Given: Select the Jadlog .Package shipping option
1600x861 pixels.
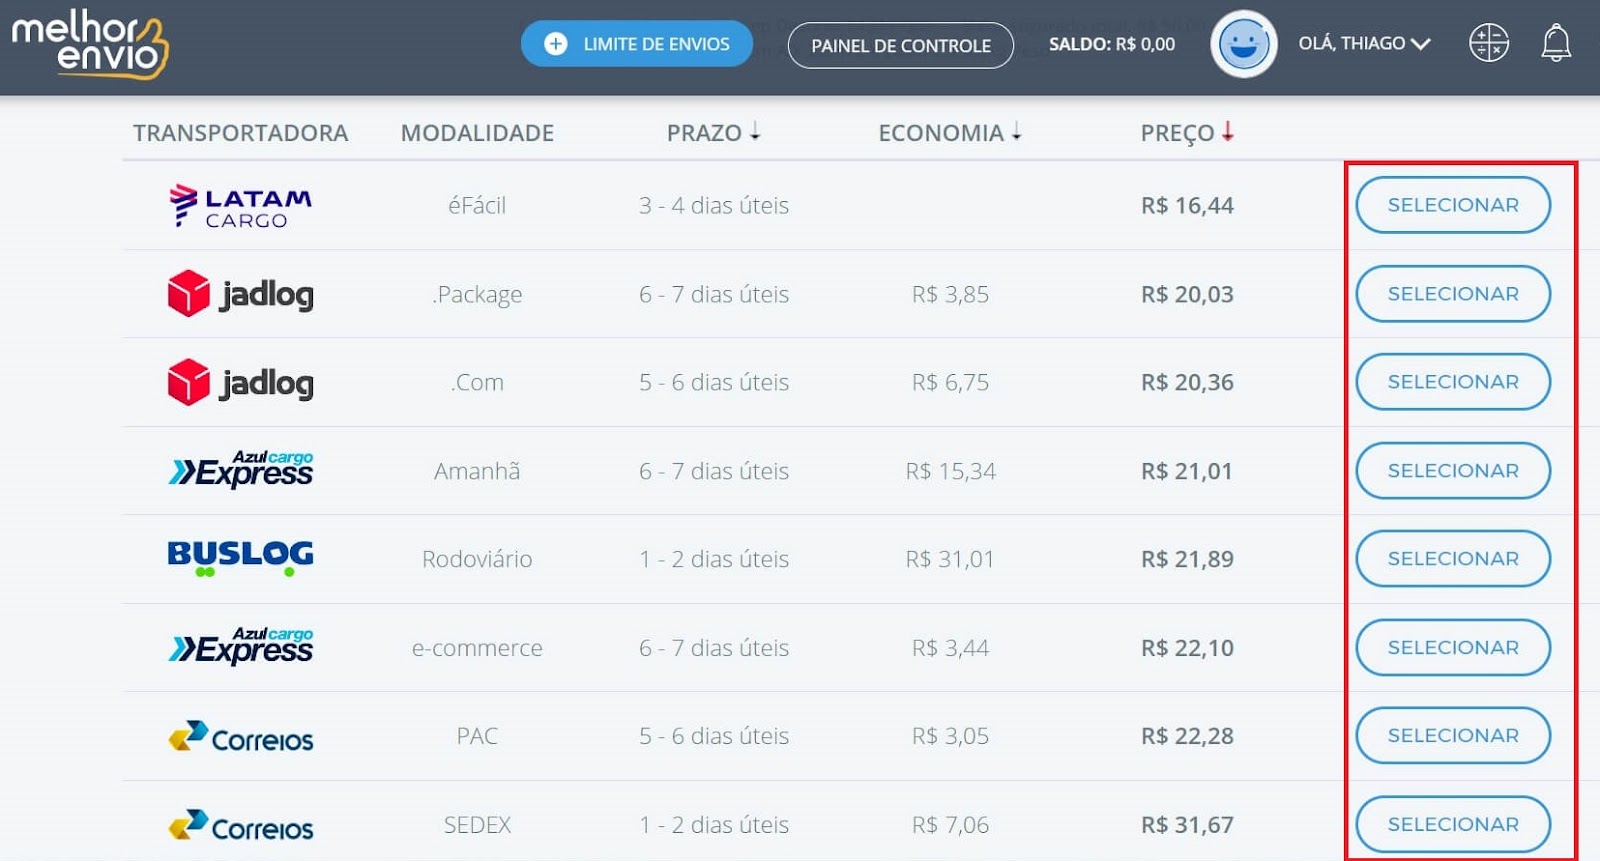Looking at the screenshot, I should 1452,294.
